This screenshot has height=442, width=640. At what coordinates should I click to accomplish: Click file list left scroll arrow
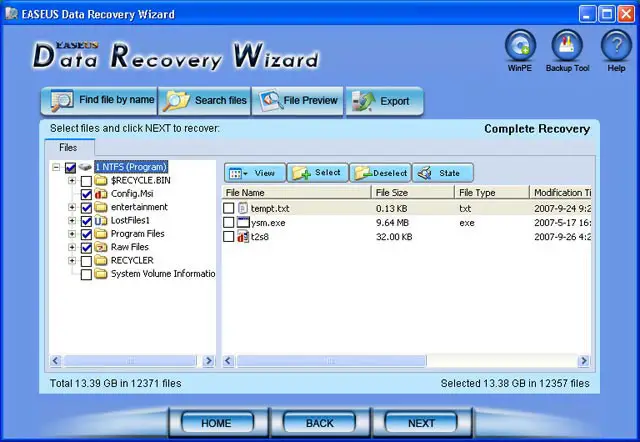[x=229, y=361]
